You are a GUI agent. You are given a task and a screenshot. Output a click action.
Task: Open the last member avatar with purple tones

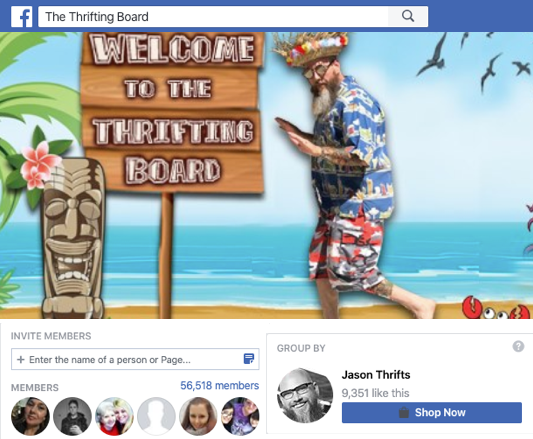coord(240,416)
